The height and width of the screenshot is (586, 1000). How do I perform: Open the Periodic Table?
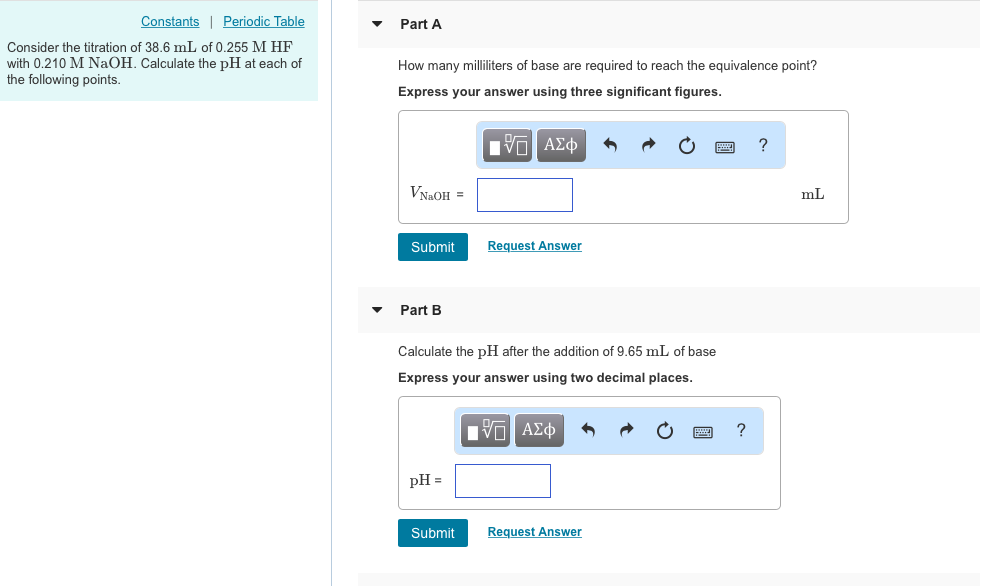(x=263, y=21)
